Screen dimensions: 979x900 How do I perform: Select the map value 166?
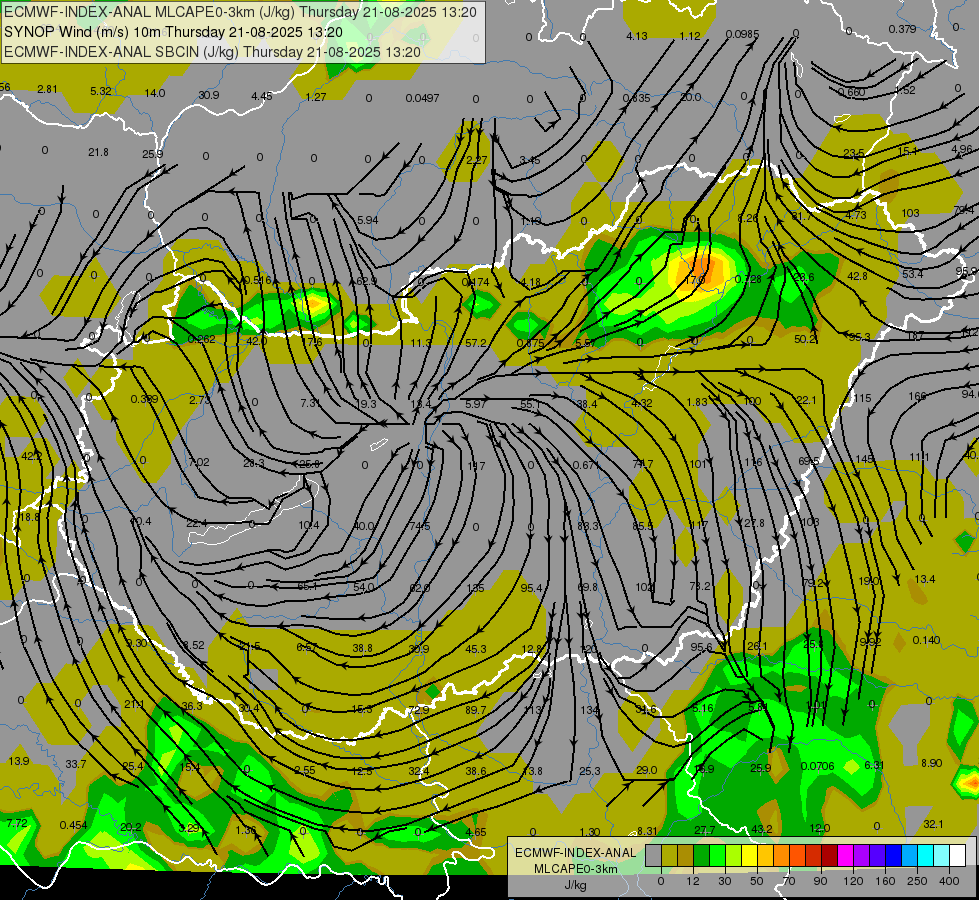[x=917, y=396]
